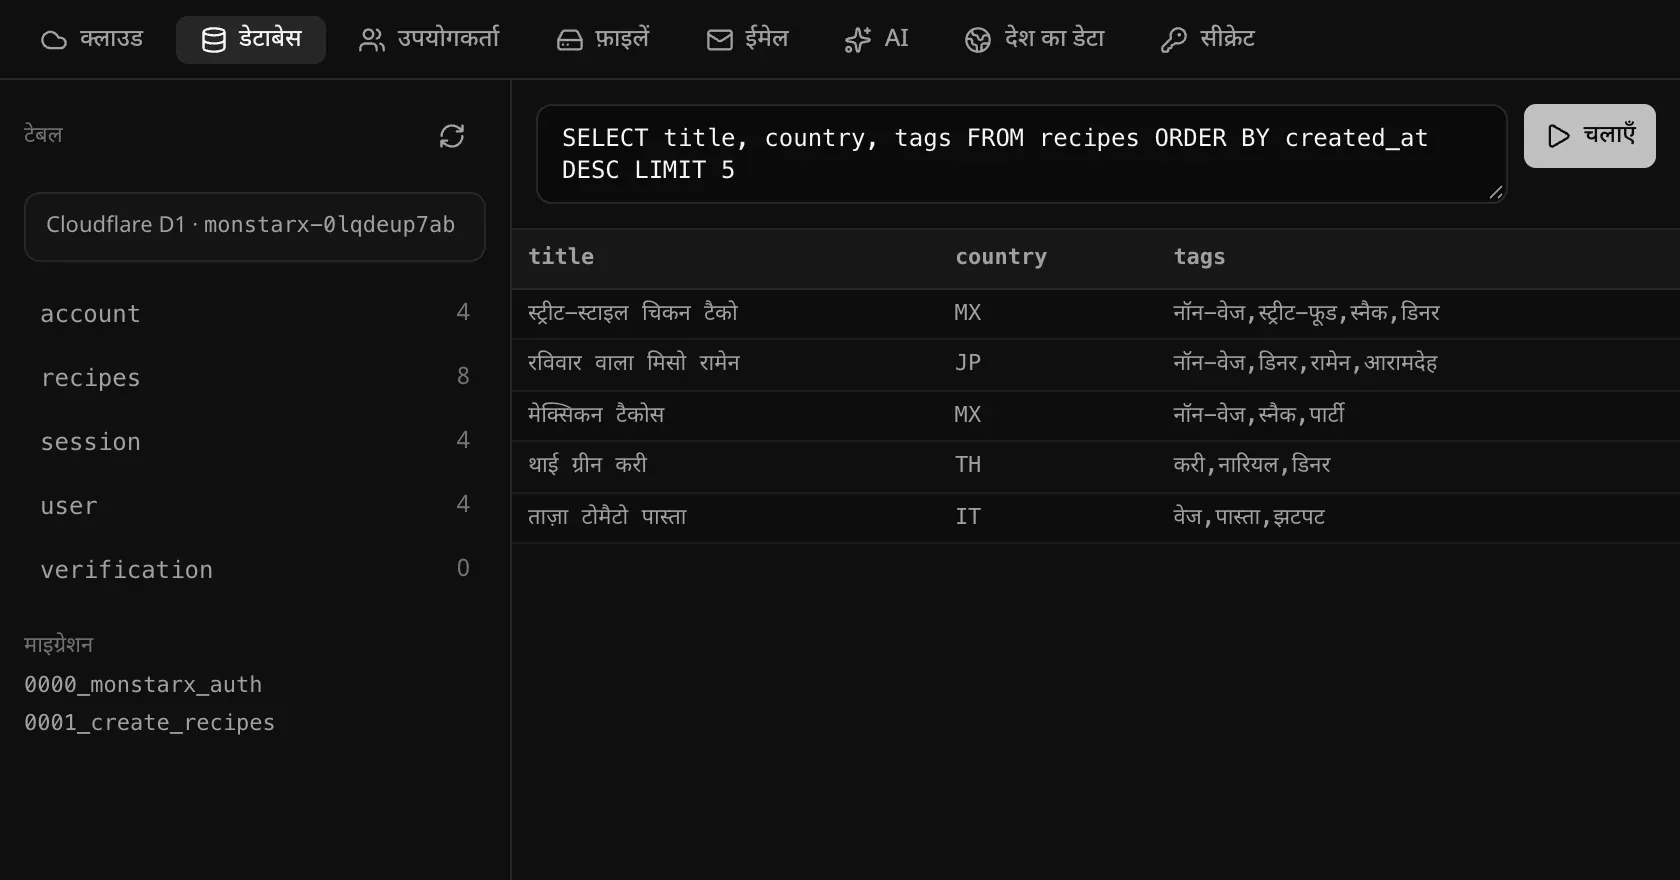Open the AI tab
Image resolution: width=1680 pixels, height=880 pixels.
(877, 39)
